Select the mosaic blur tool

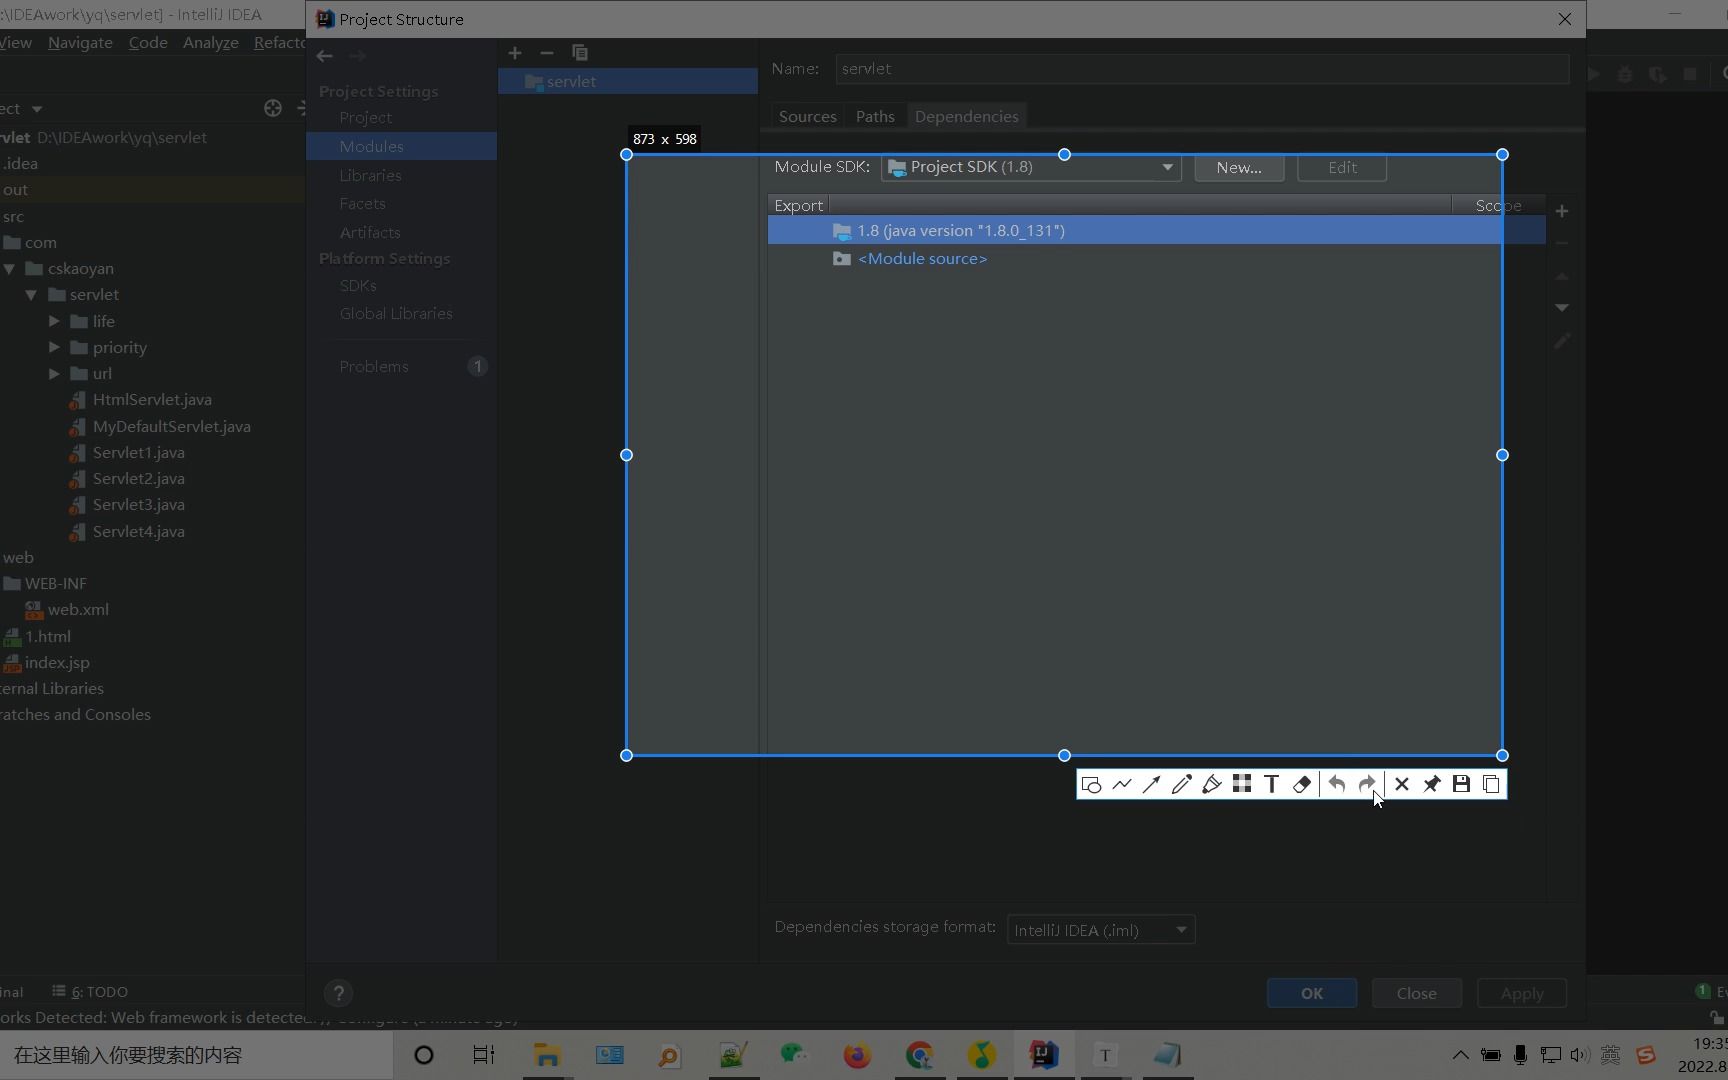point(1242,785)
